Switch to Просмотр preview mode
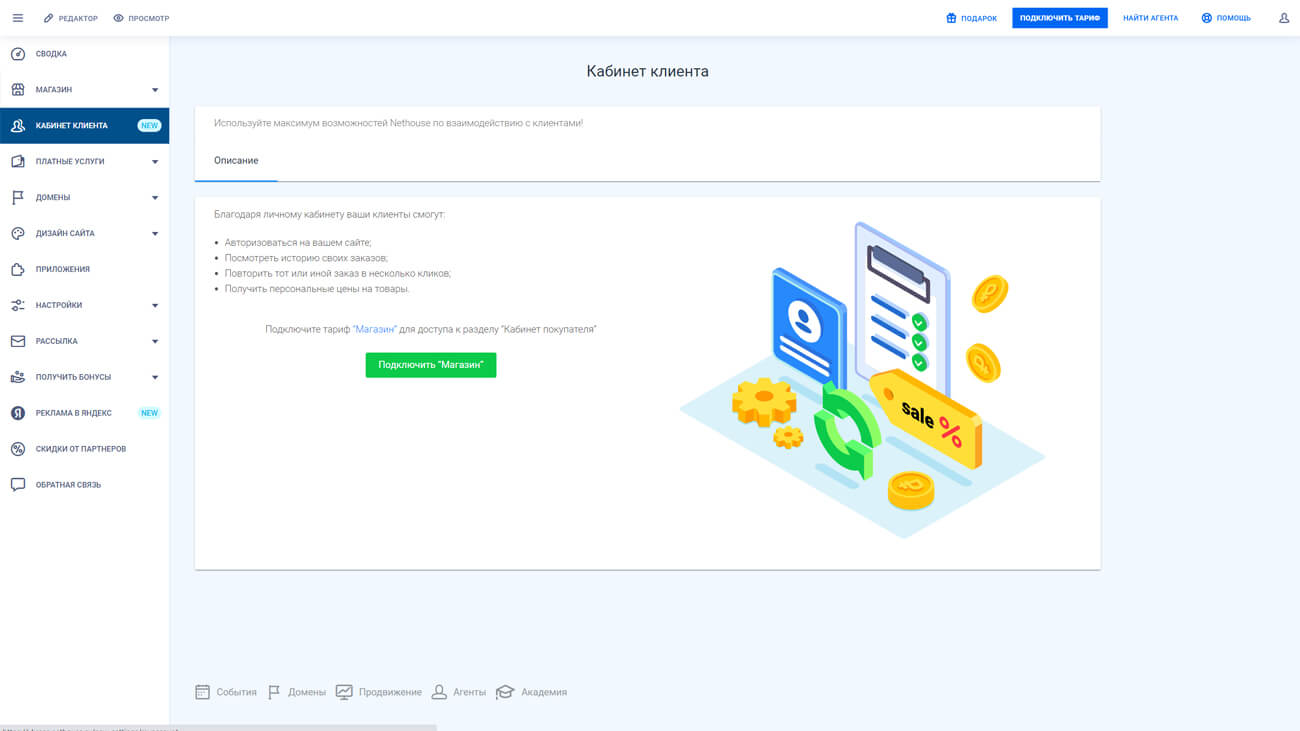 [x=141, y=18]
